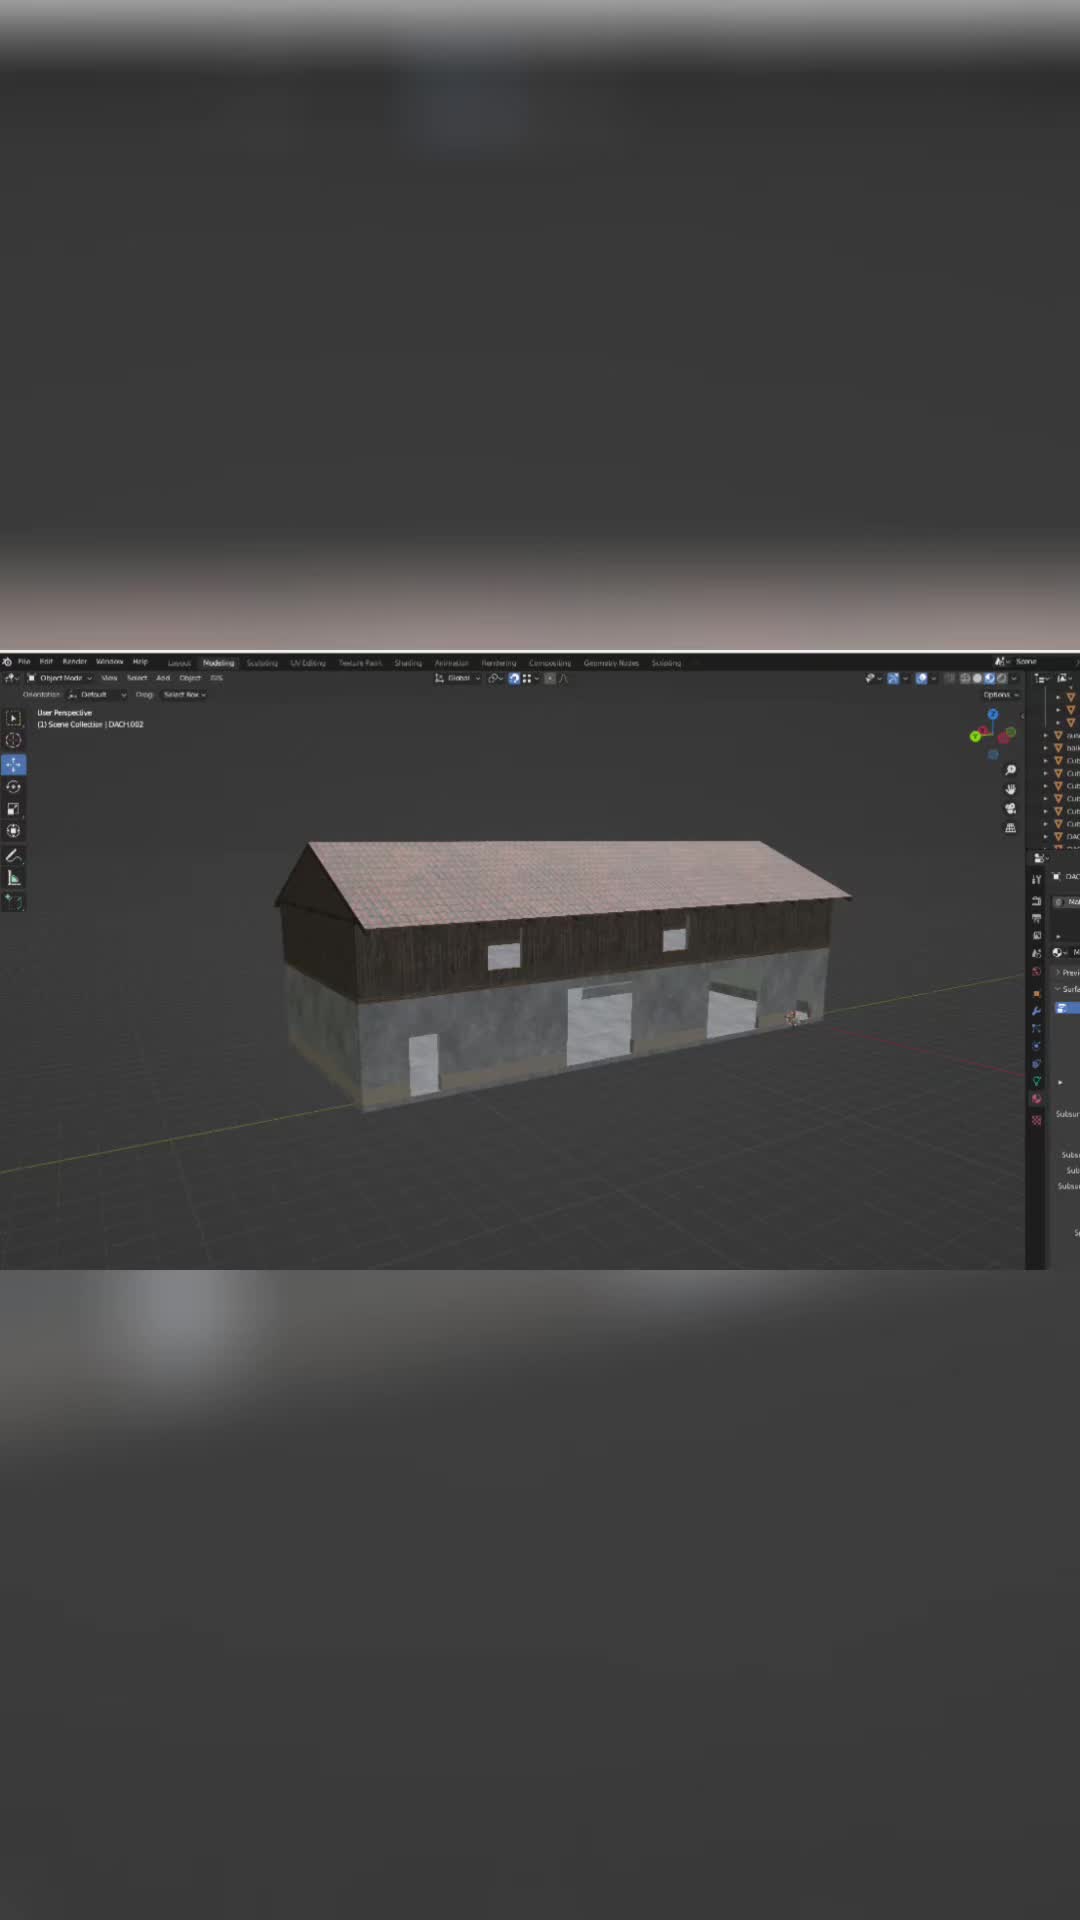This screenshot has height=1920, width=1080.
Task: Open the Texture checkerboard properties tab
Action: coord(1036,1120)
